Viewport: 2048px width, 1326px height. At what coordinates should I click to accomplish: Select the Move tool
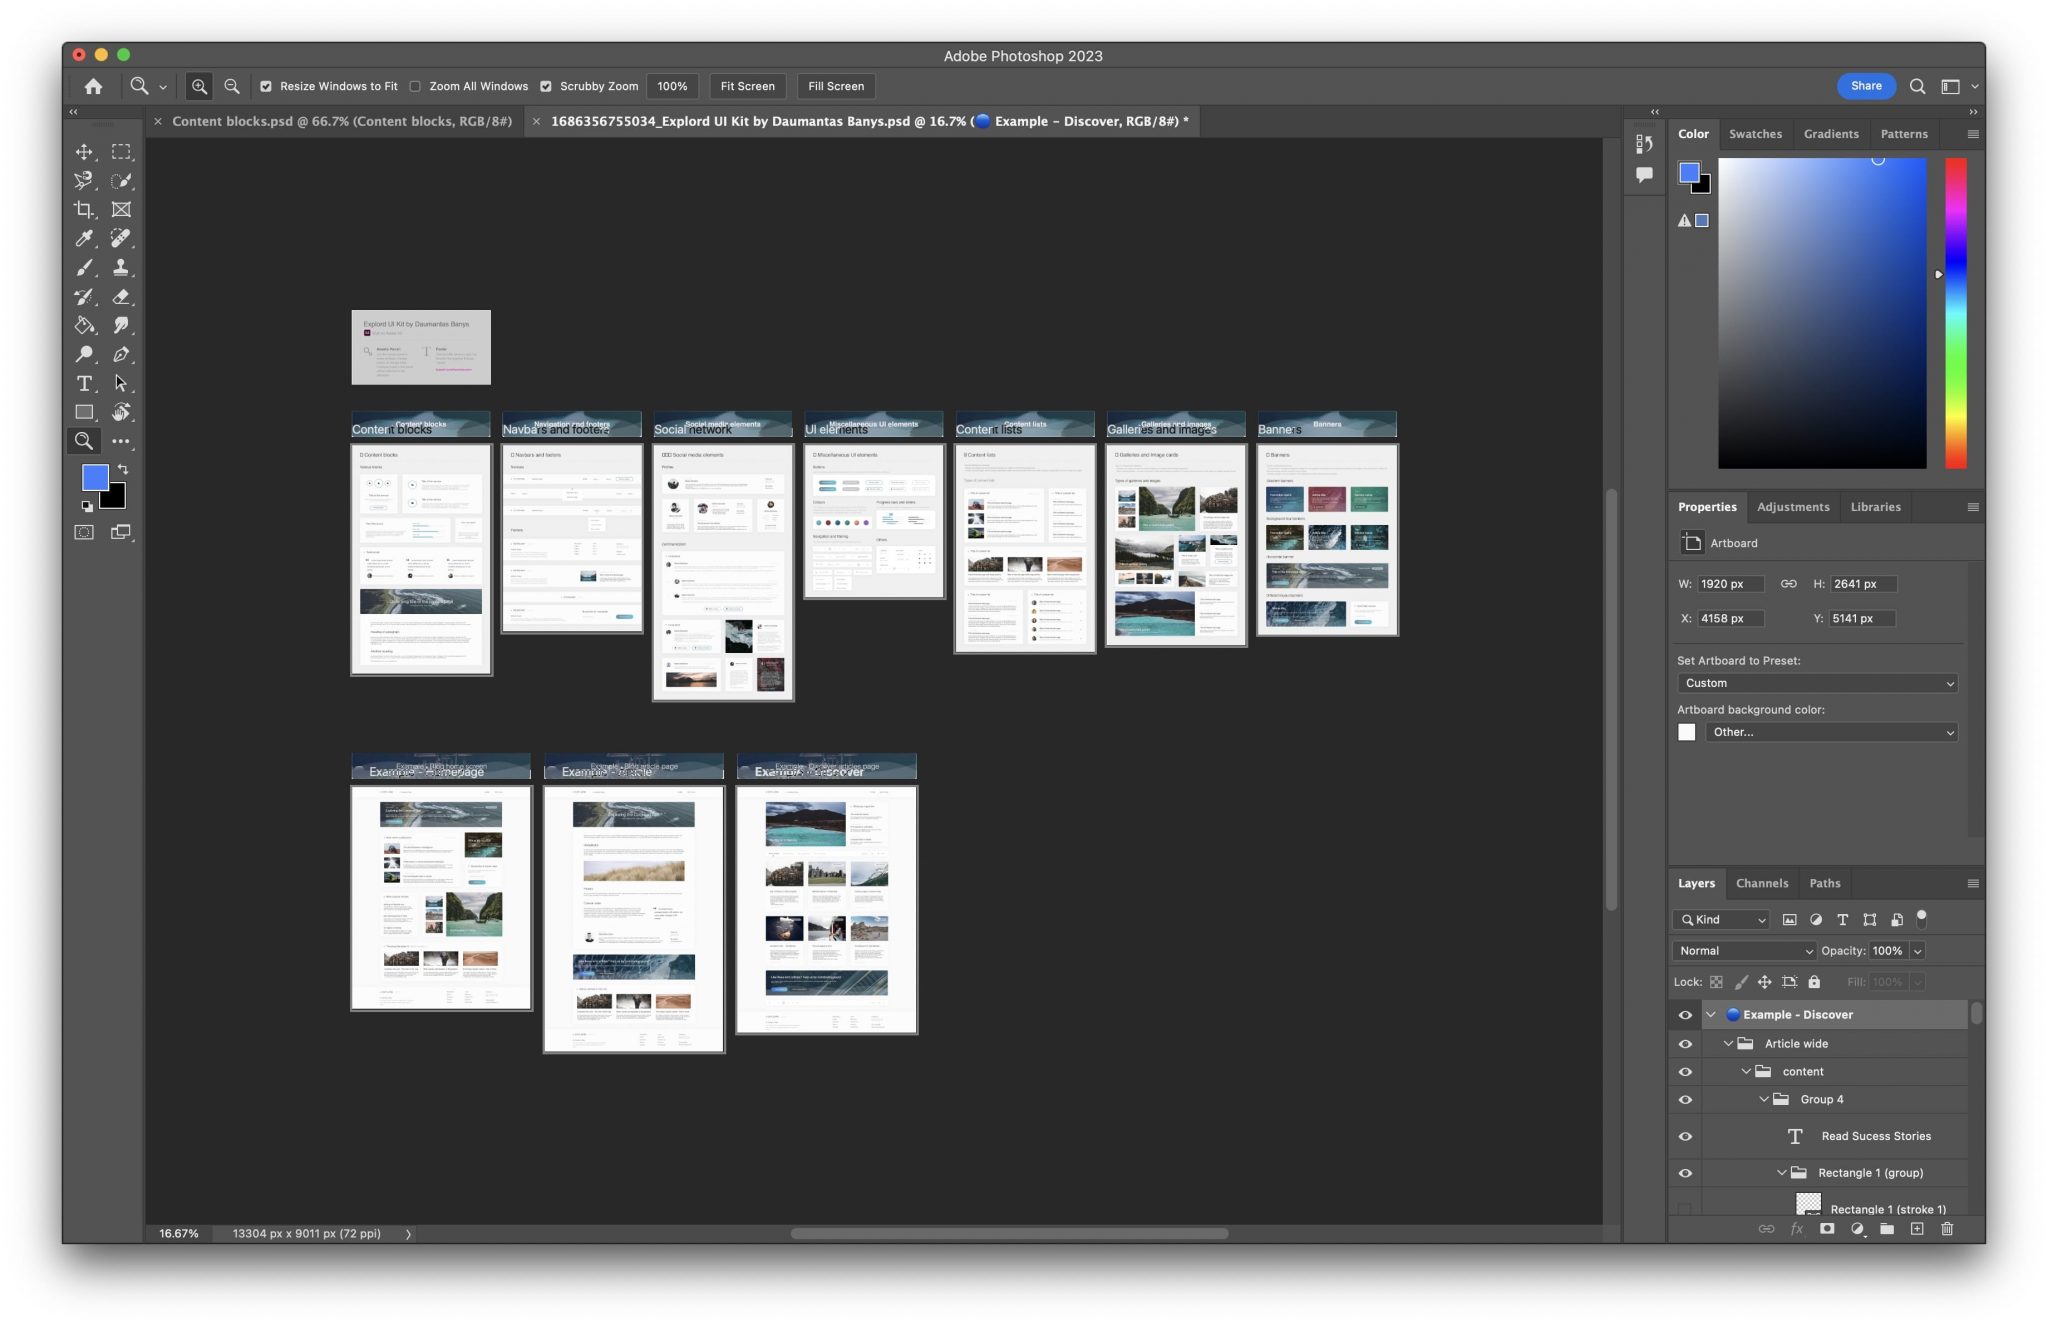click(84, 151)
